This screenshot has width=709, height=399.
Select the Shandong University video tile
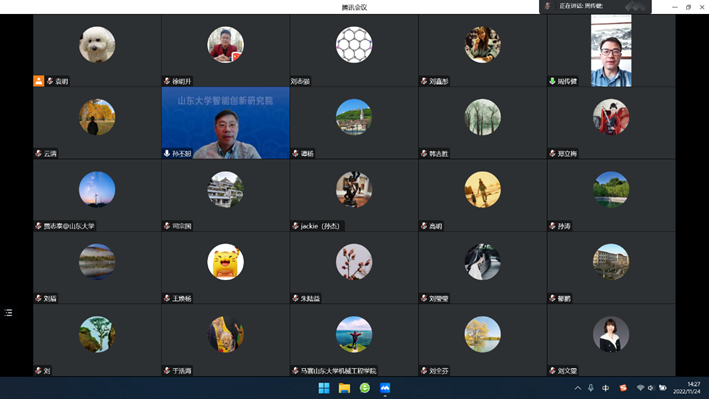225,123
